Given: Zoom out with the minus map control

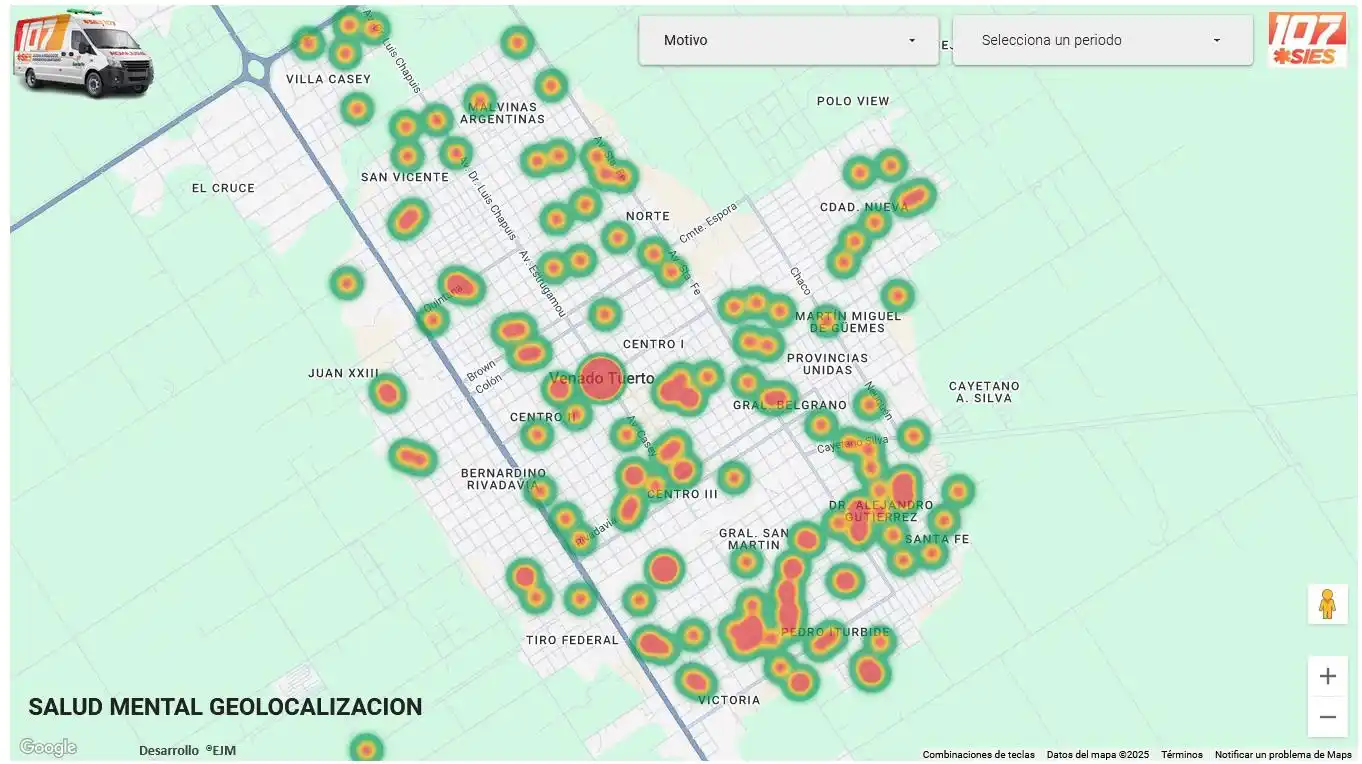Looking at the screenshot, I should [1327, 716].
